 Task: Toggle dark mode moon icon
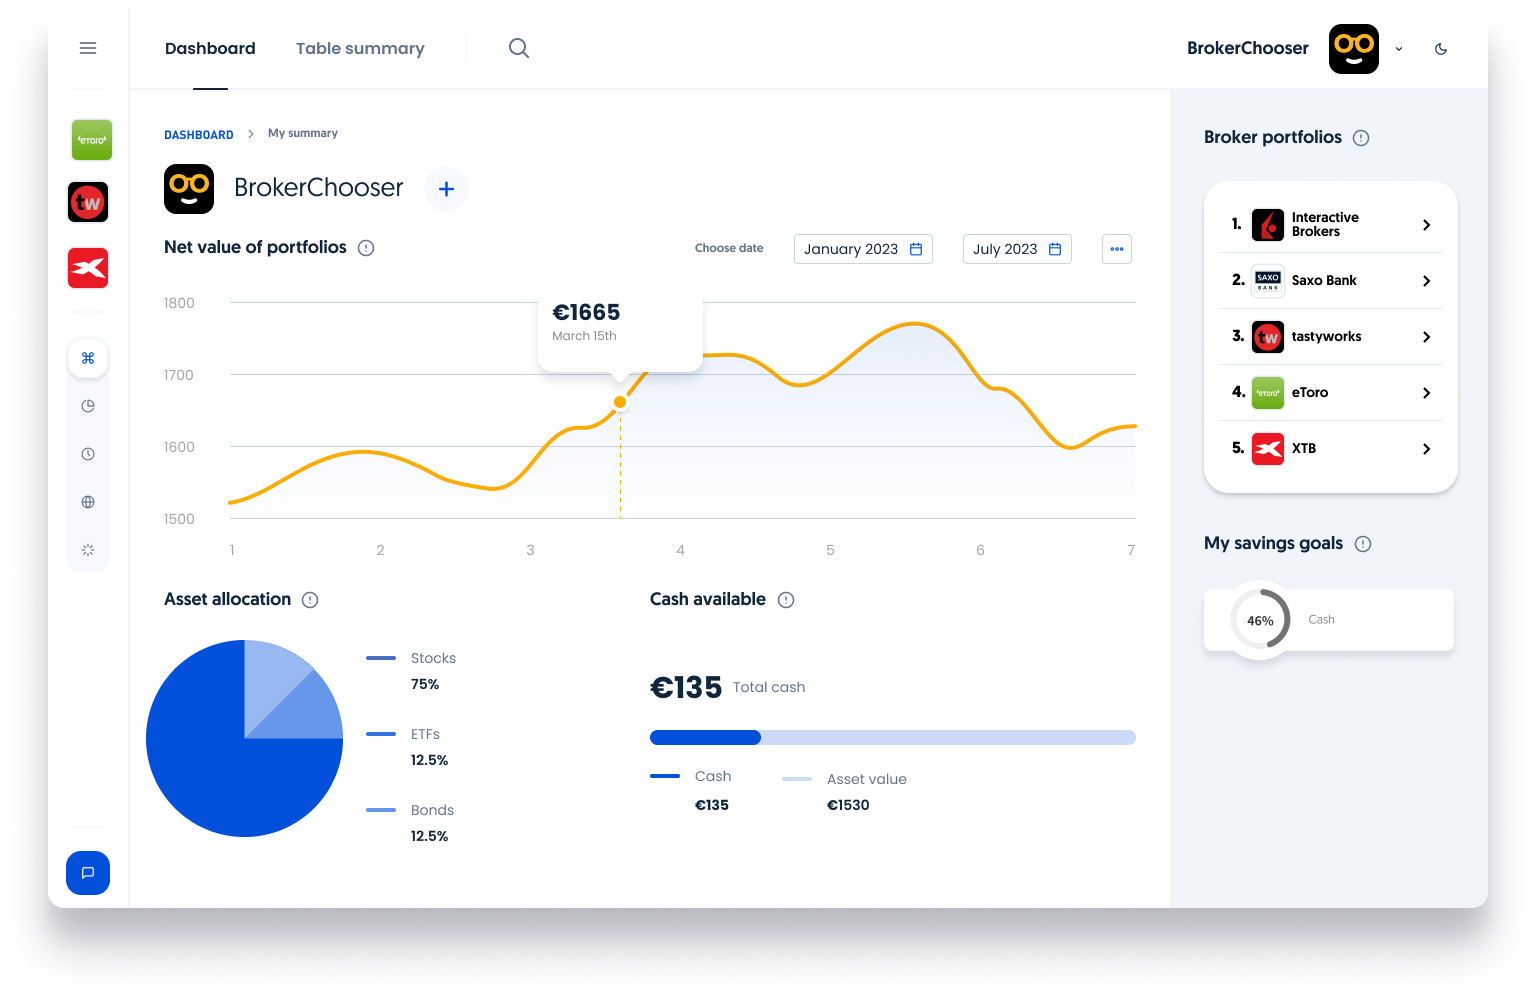tap(1441, 49)
